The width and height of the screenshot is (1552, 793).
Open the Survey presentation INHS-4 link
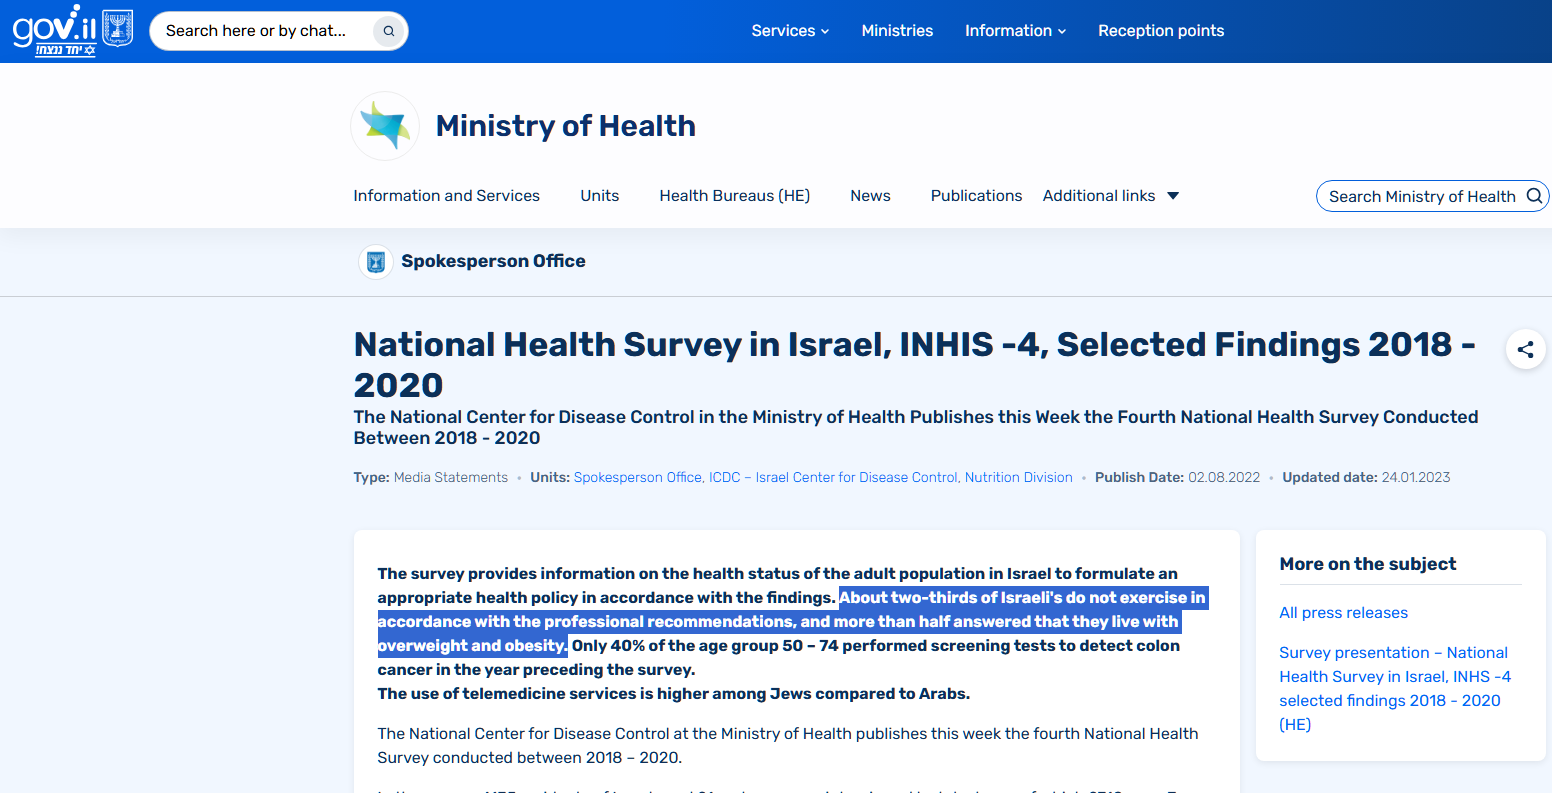(x=1395, y=689)
